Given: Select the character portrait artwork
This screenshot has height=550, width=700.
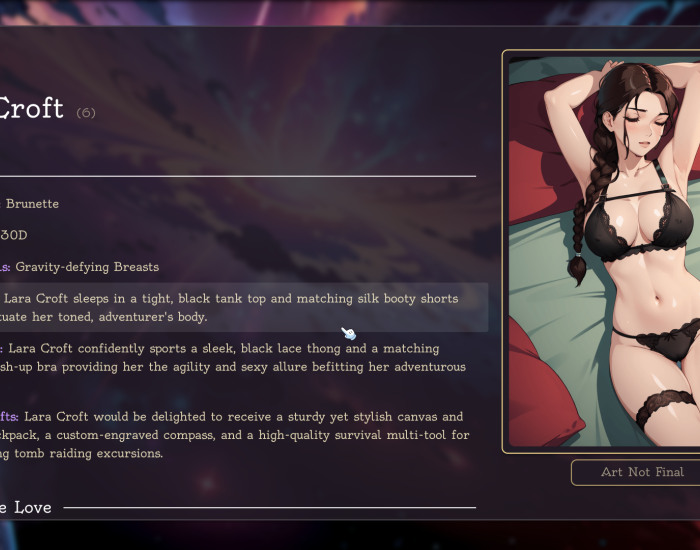Looking at the screenshot, I should pyautogui.click(x=604, y=251).
